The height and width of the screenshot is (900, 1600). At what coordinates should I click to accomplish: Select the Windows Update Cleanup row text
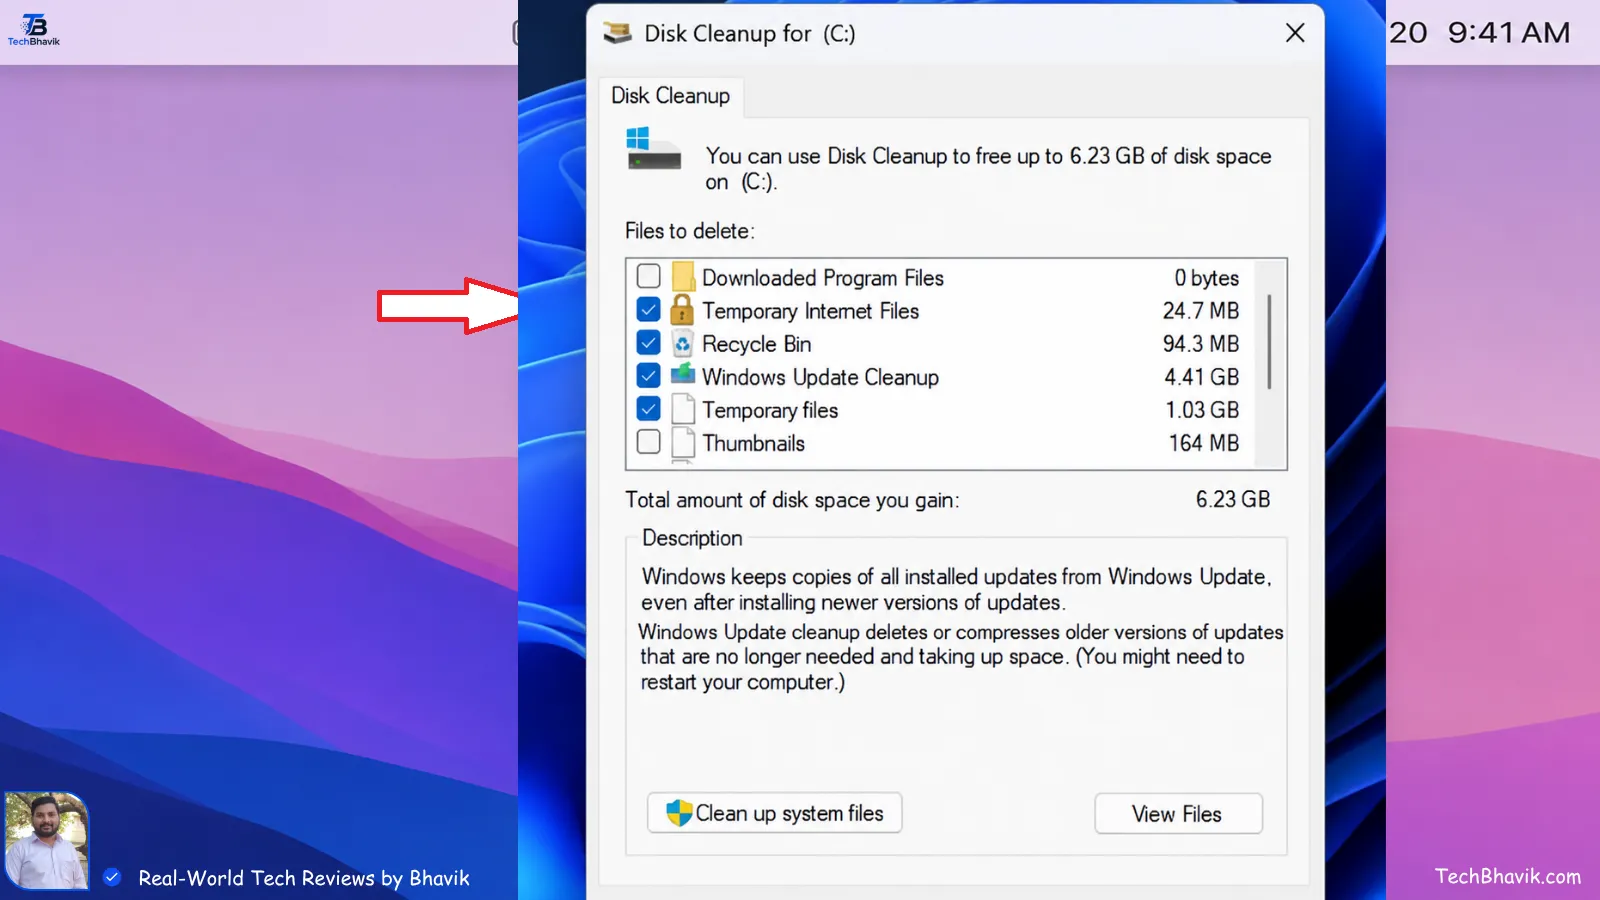[820, 377]
